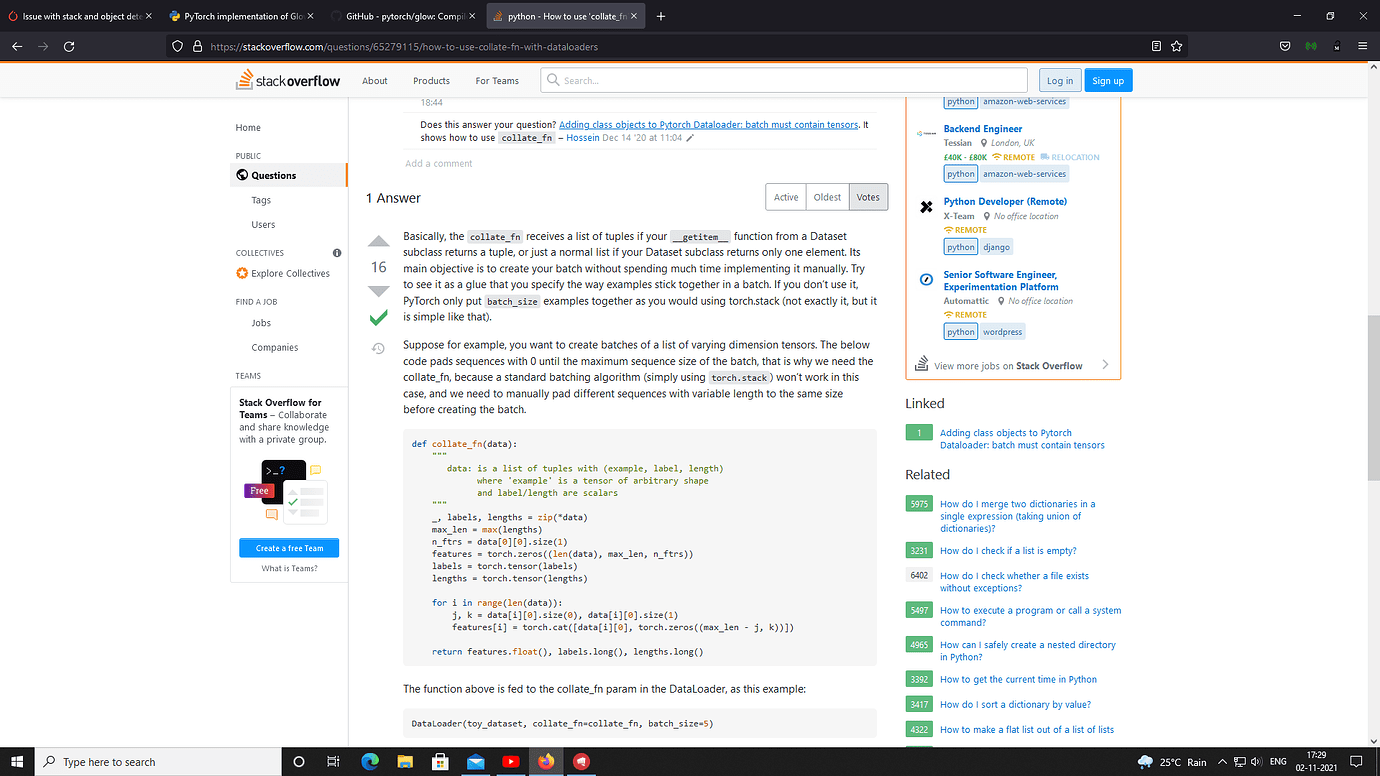Open the Firefox application menu

coord(1362,46)
